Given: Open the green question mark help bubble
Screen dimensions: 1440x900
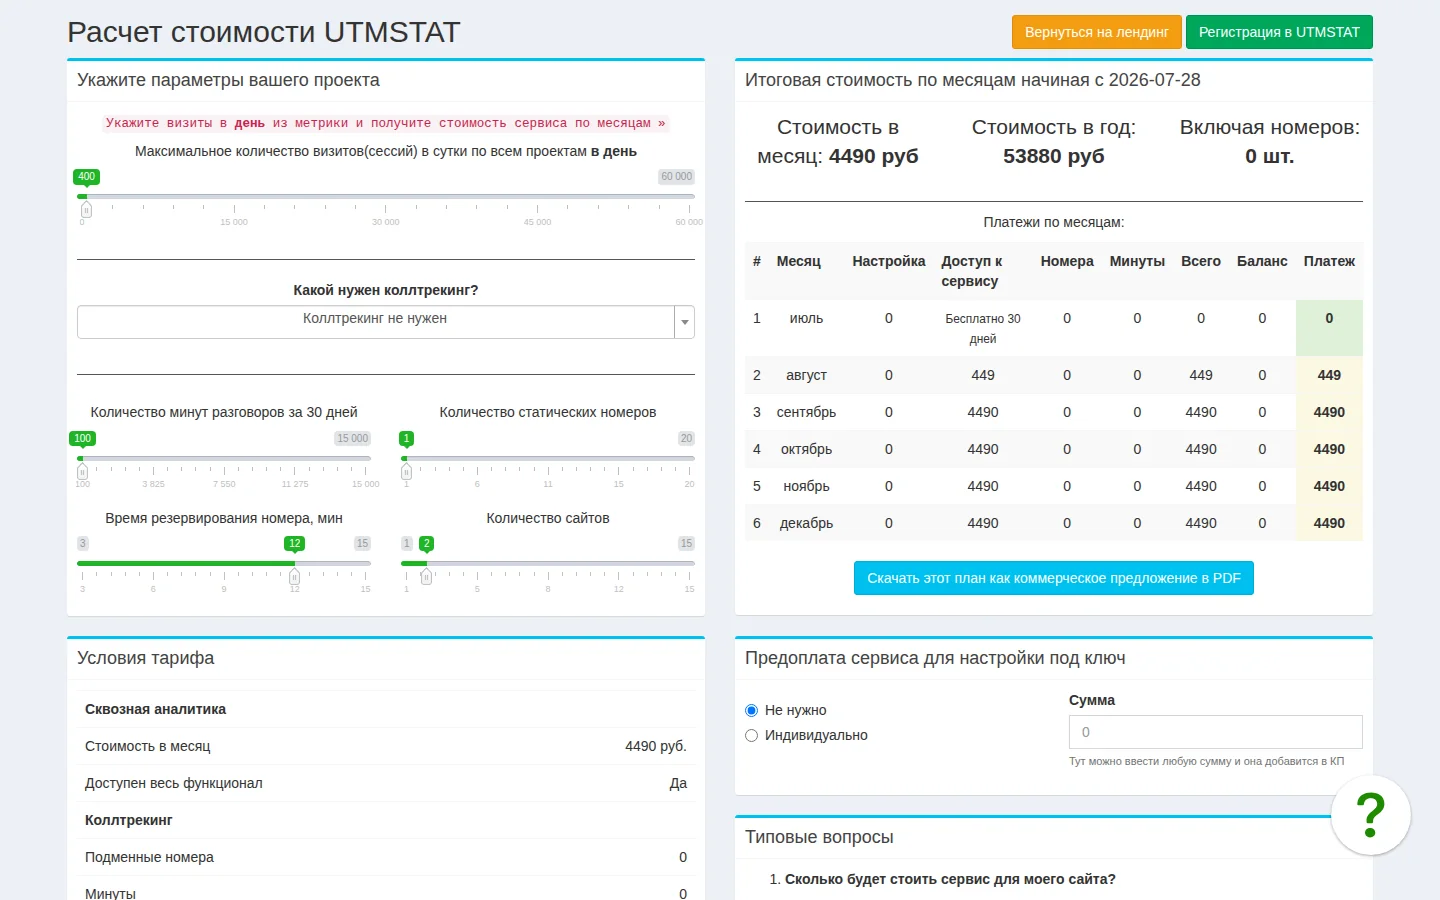Looking at the screenshot, I should pos(1370,815).
